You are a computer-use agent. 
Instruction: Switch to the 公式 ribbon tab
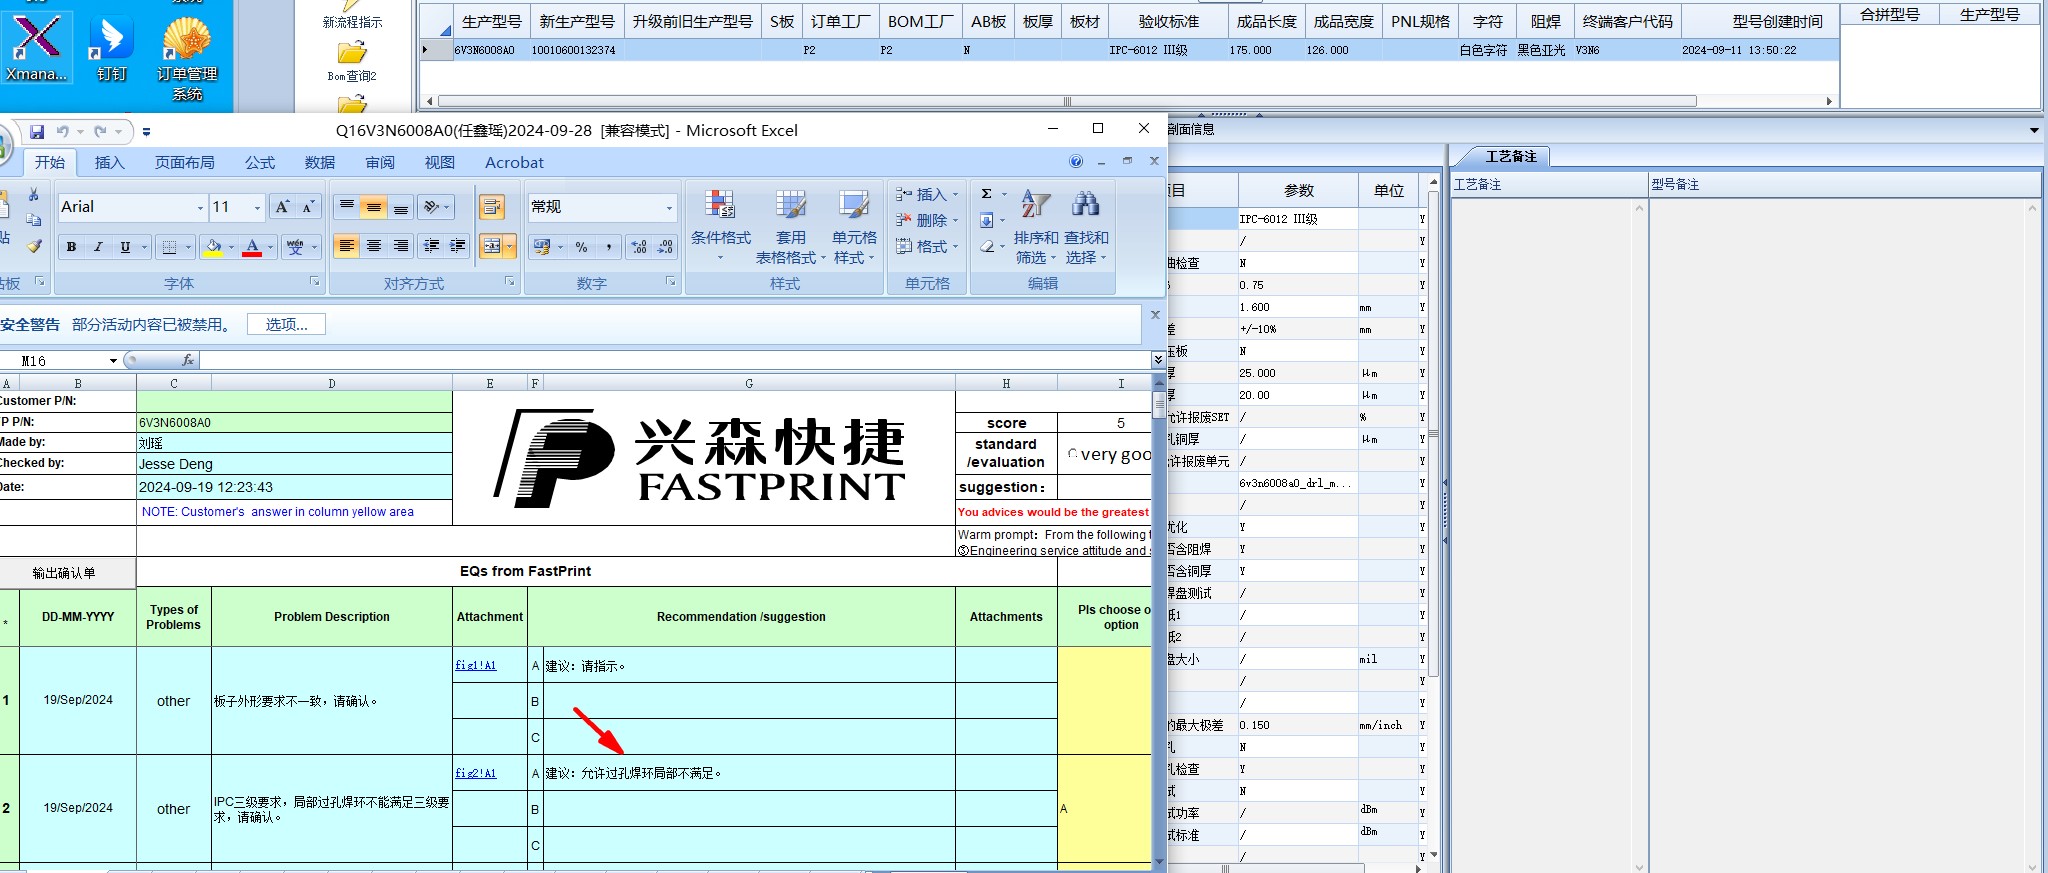(260, 162)
